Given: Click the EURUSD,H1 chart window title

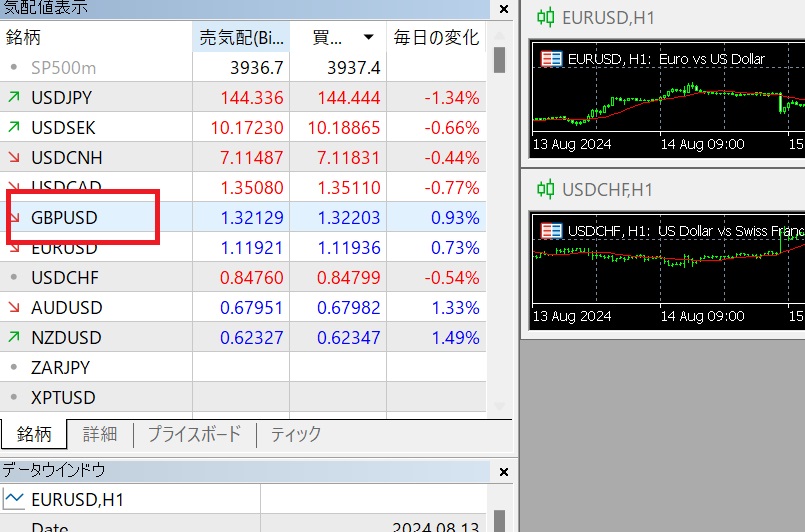Looking at the screenshot, I should pos(608,18).
